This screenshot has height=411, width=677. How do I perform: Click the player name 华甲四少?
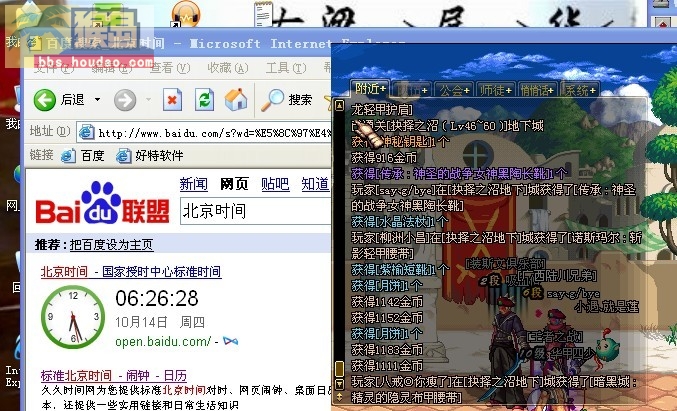[570, 354]
